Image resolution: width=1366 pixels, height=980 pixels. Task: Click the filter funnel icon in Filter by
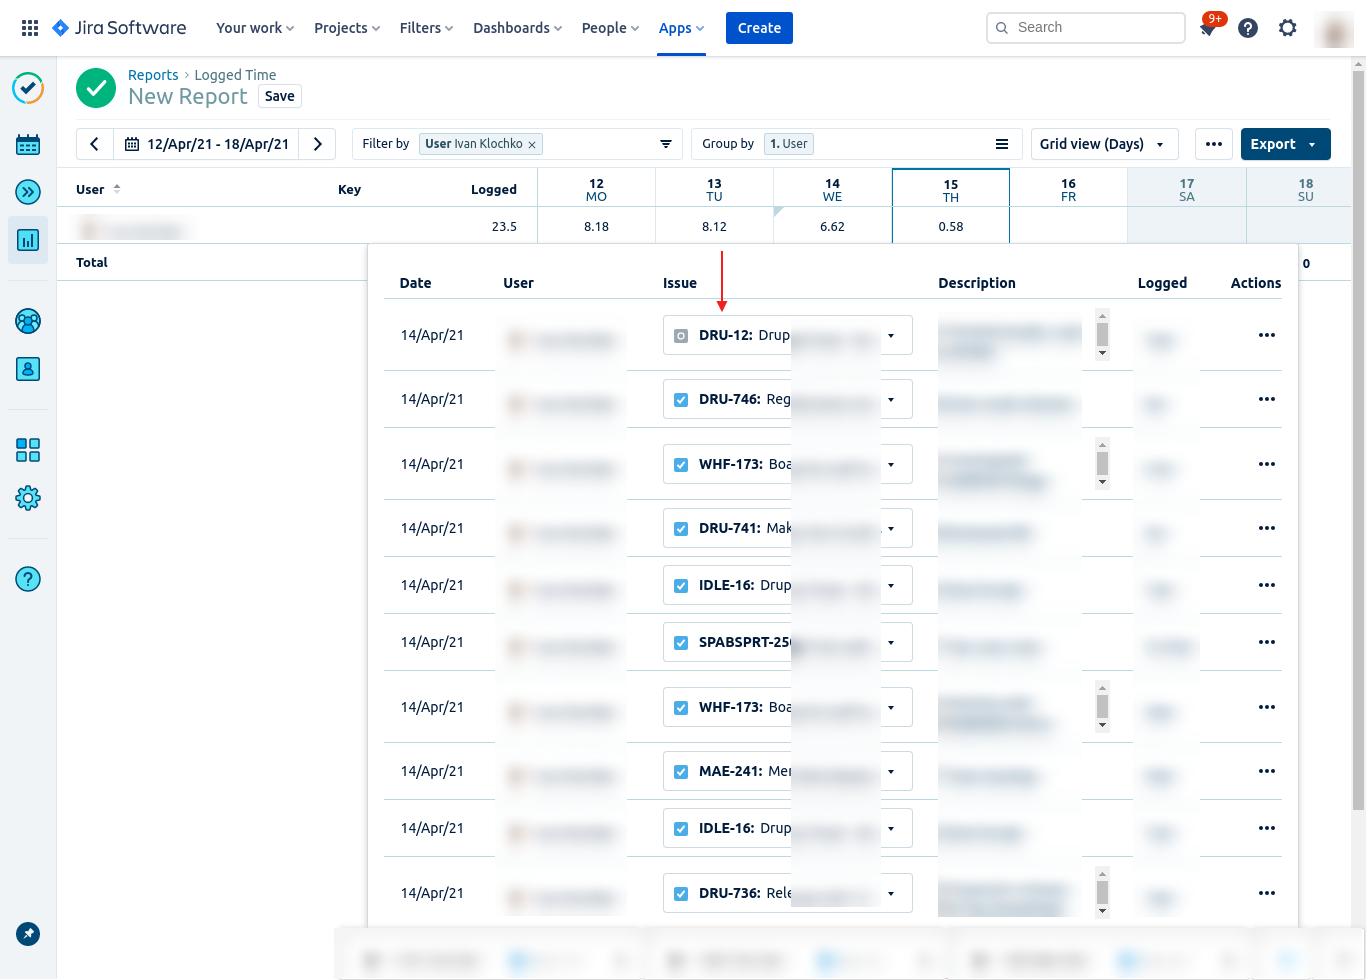(x=666, y=144)
